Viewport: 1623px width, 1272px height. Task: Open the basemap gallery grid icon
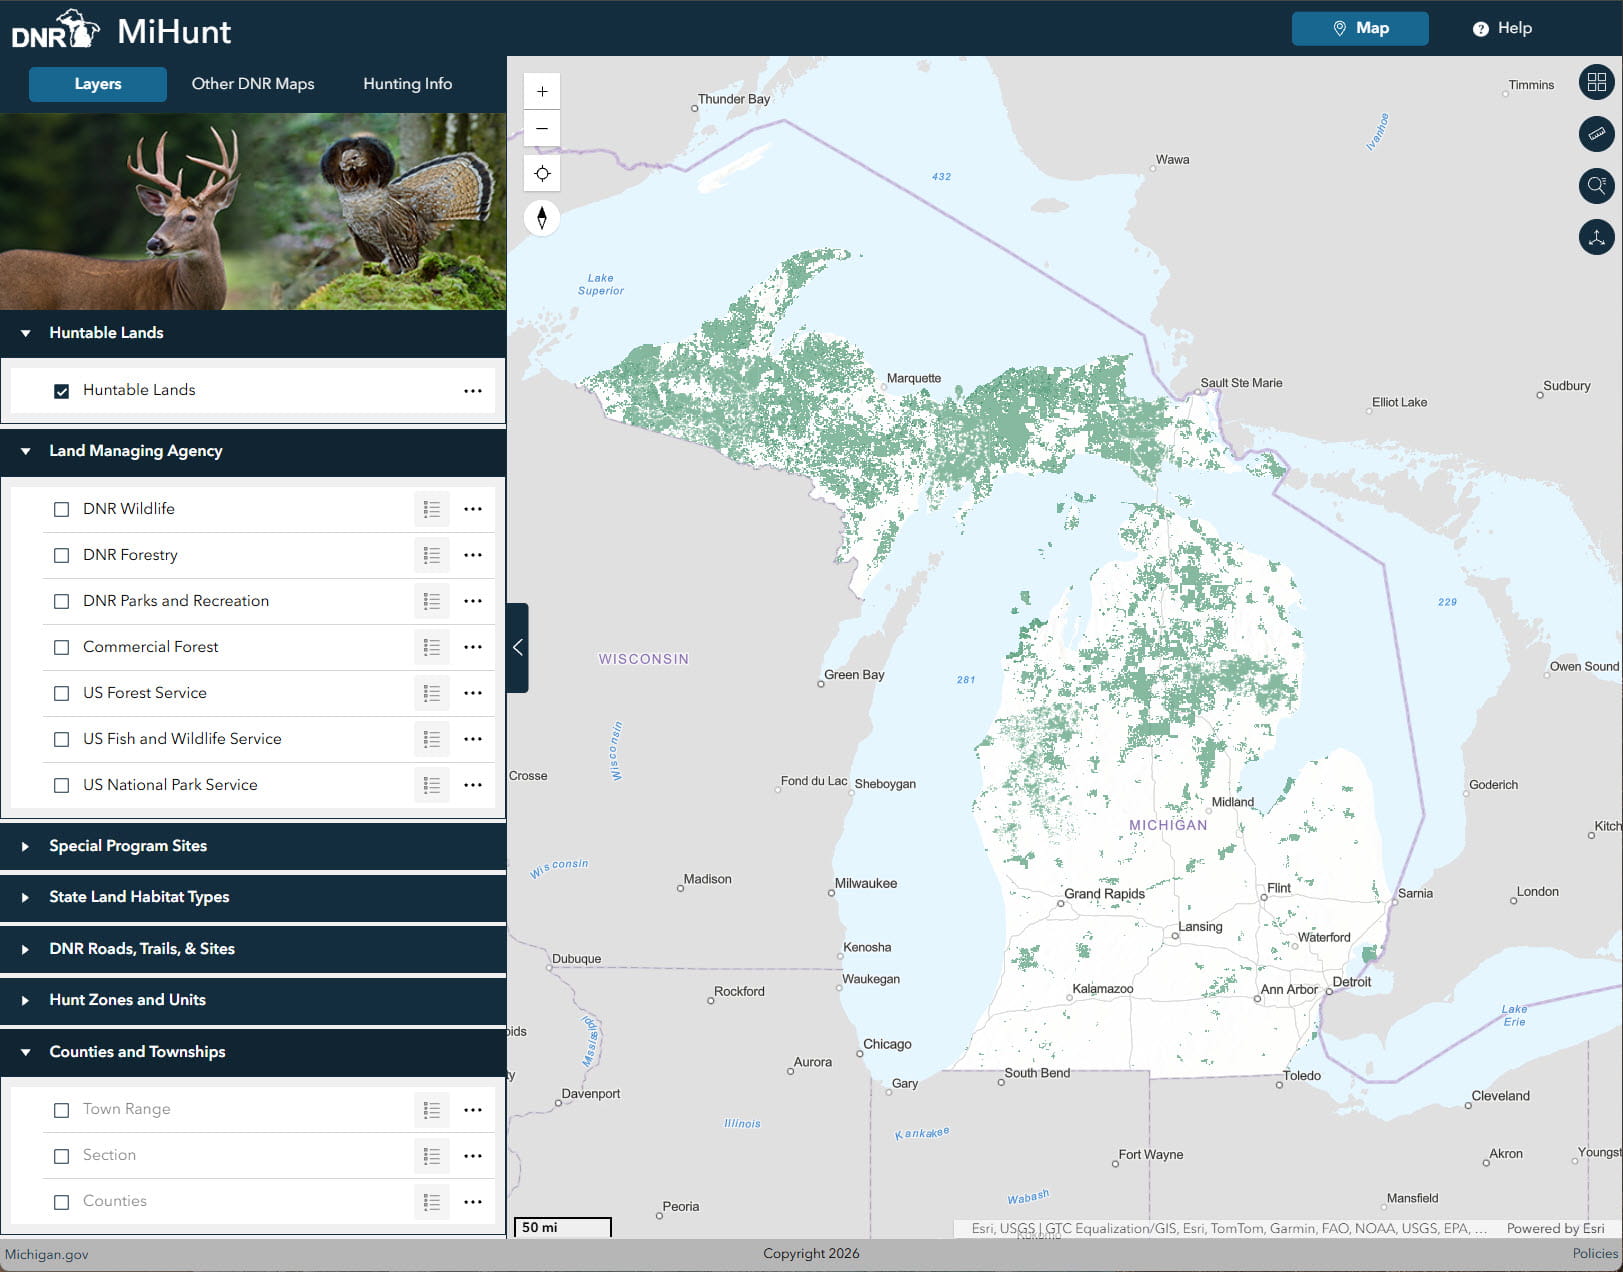click(1597, 82)
